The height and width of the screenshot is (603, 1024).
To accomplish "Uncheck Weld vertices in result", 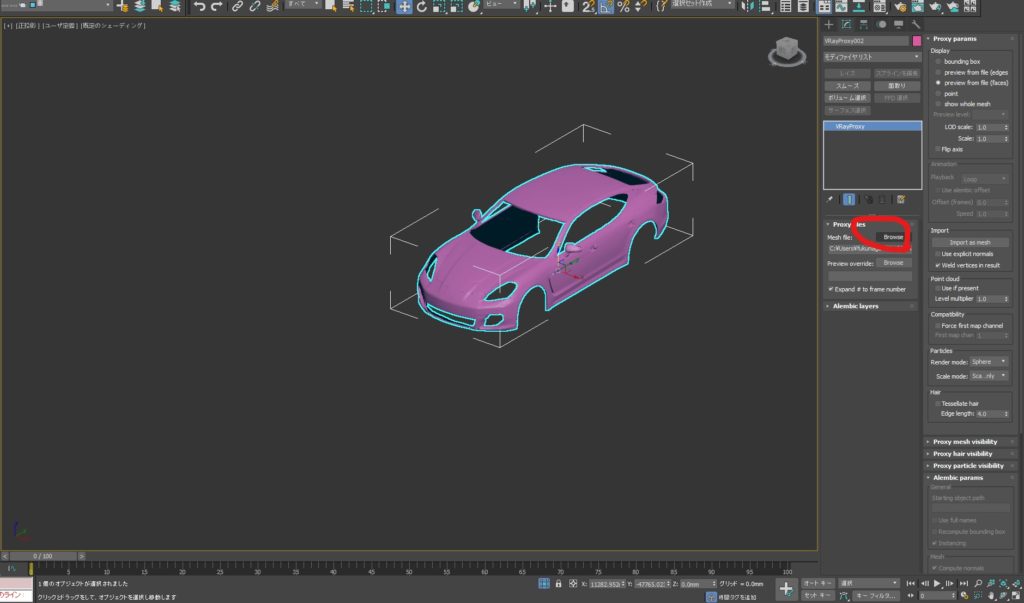I will point(936,265).
